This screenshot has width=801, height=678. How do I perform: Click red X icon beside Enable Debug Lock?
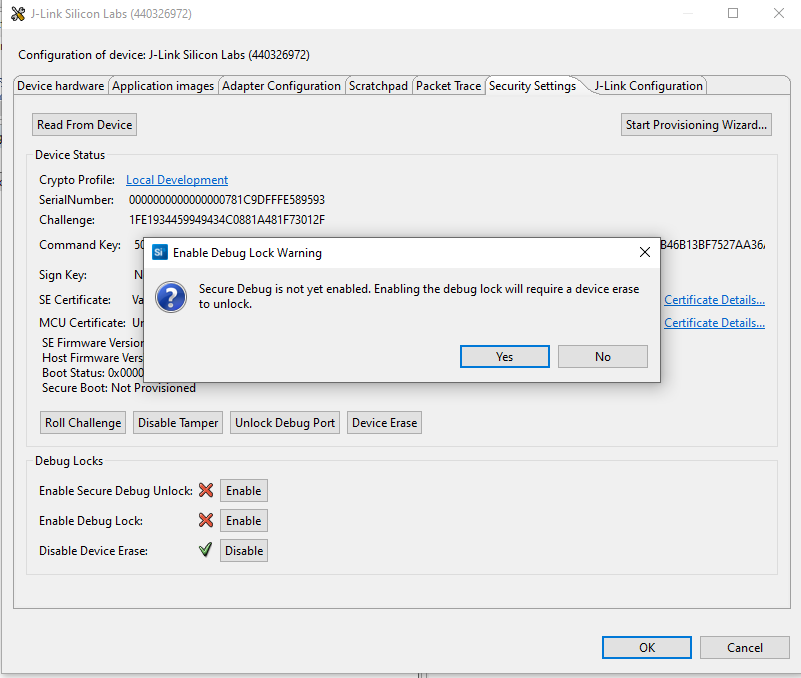(x=205, y=521)
